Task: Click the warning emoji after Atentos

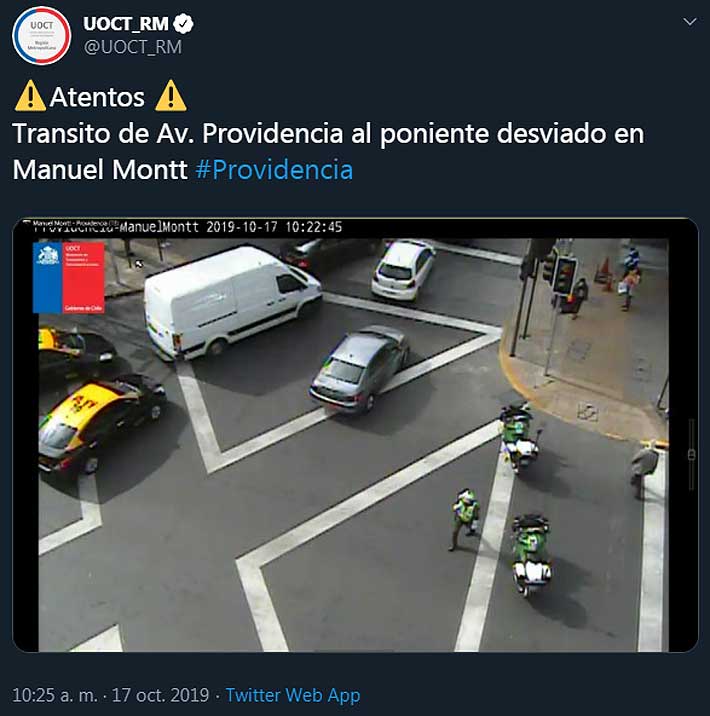Action: [x=171, y=96]
